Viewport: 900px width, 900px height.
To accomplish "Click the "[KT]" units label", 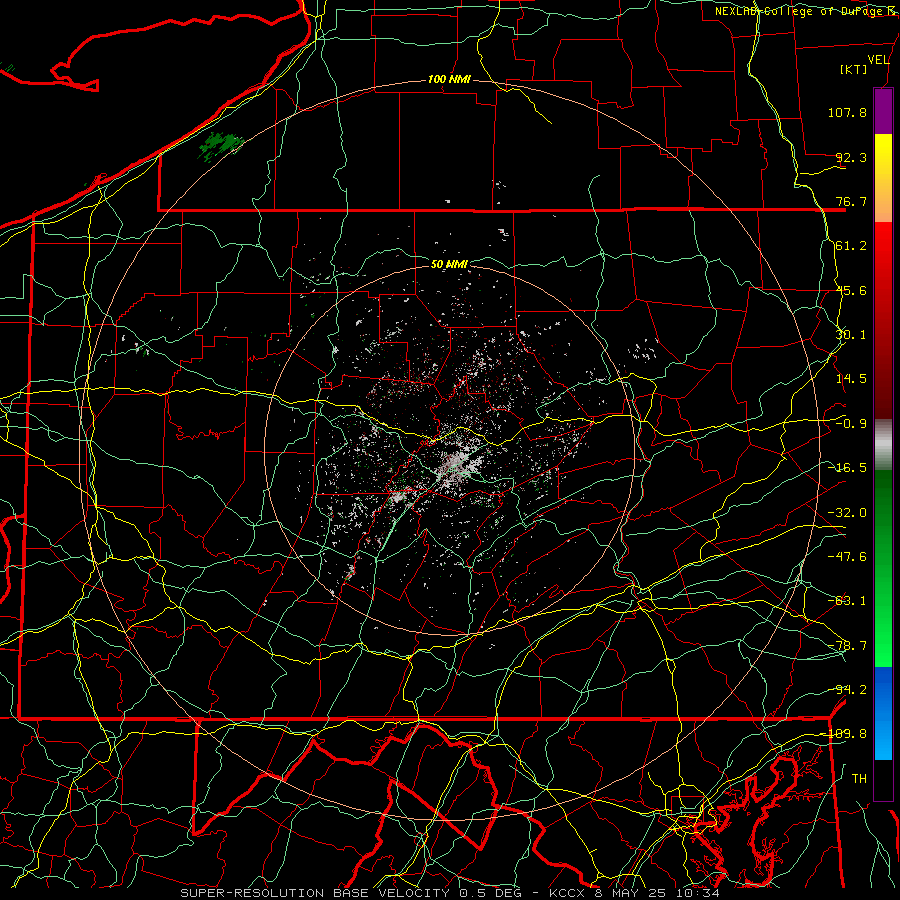I will point(854,69).
